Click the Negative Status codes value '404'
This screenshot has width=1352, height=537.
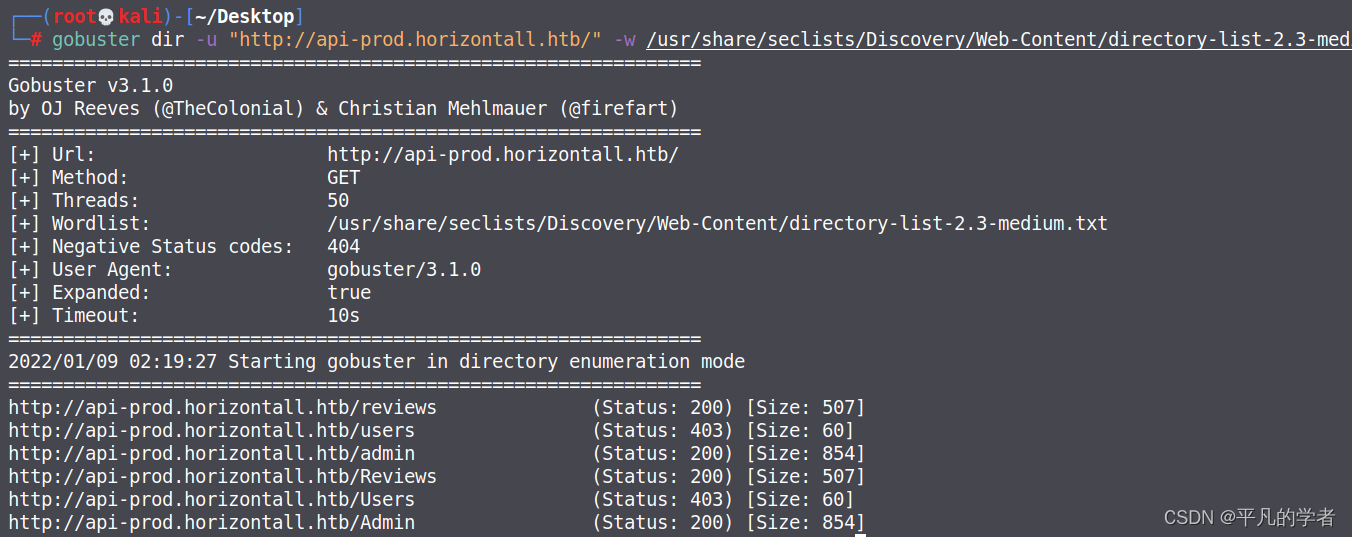click(x=344, y=247)
